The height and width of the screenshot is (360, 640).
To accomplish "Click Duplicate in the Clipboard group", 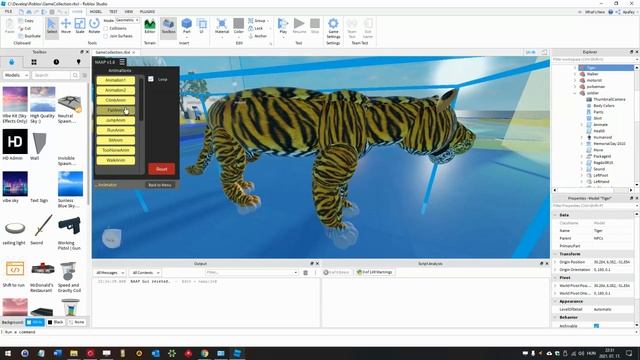I will point(29,36).
